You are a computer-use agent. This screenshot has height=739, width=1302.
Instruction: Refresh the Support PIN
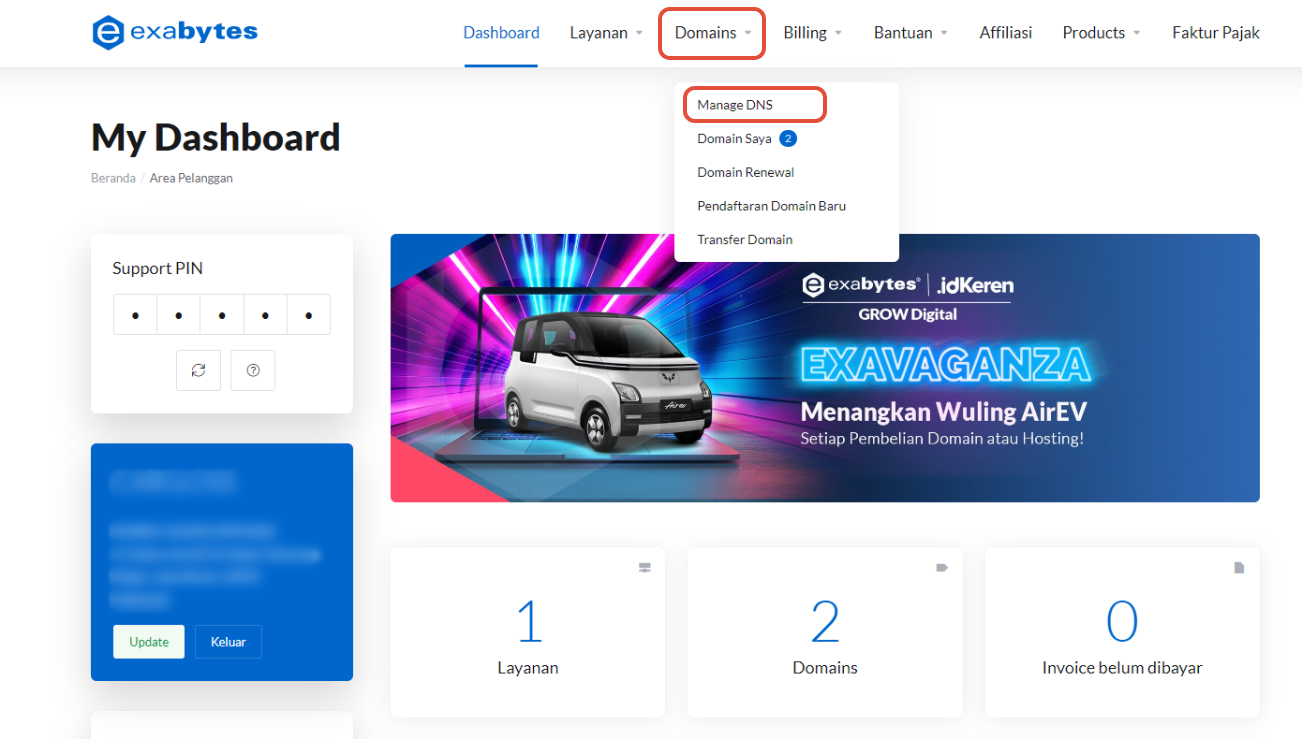[x=198, y=370]
